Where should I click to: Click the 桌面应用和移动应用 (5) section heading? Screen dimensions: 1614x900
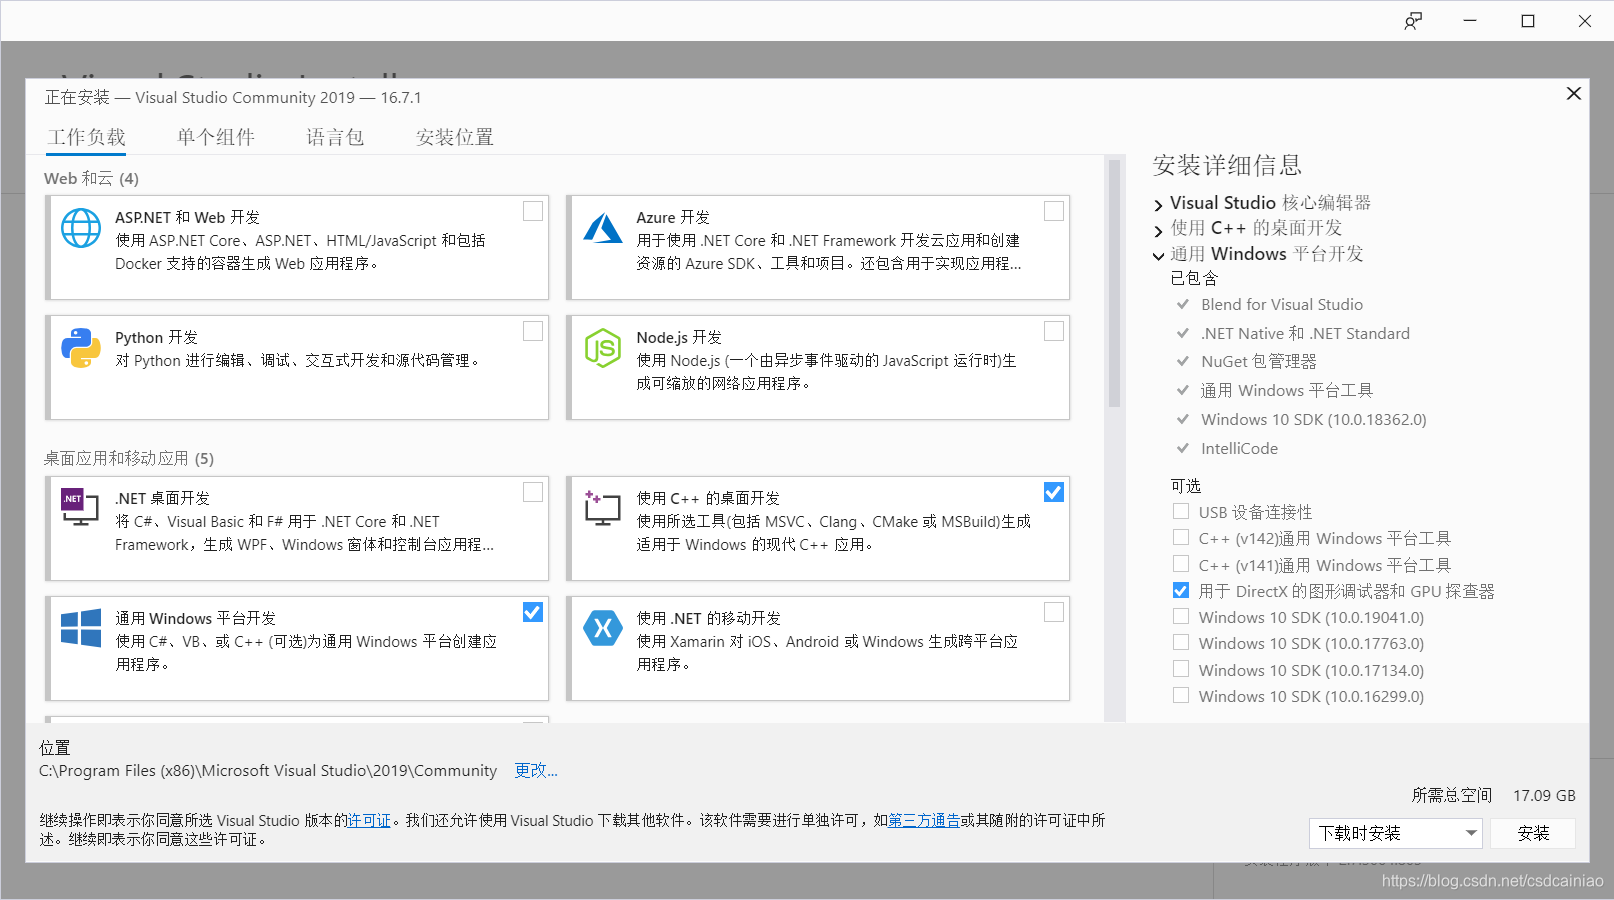coord(129,458)
